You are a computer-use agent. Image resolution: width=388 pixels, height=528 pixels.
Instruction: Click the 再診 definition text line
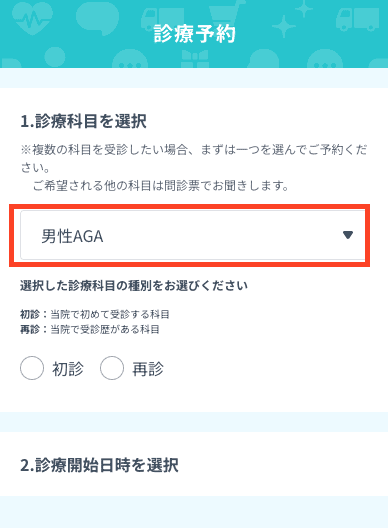(90, 329)
